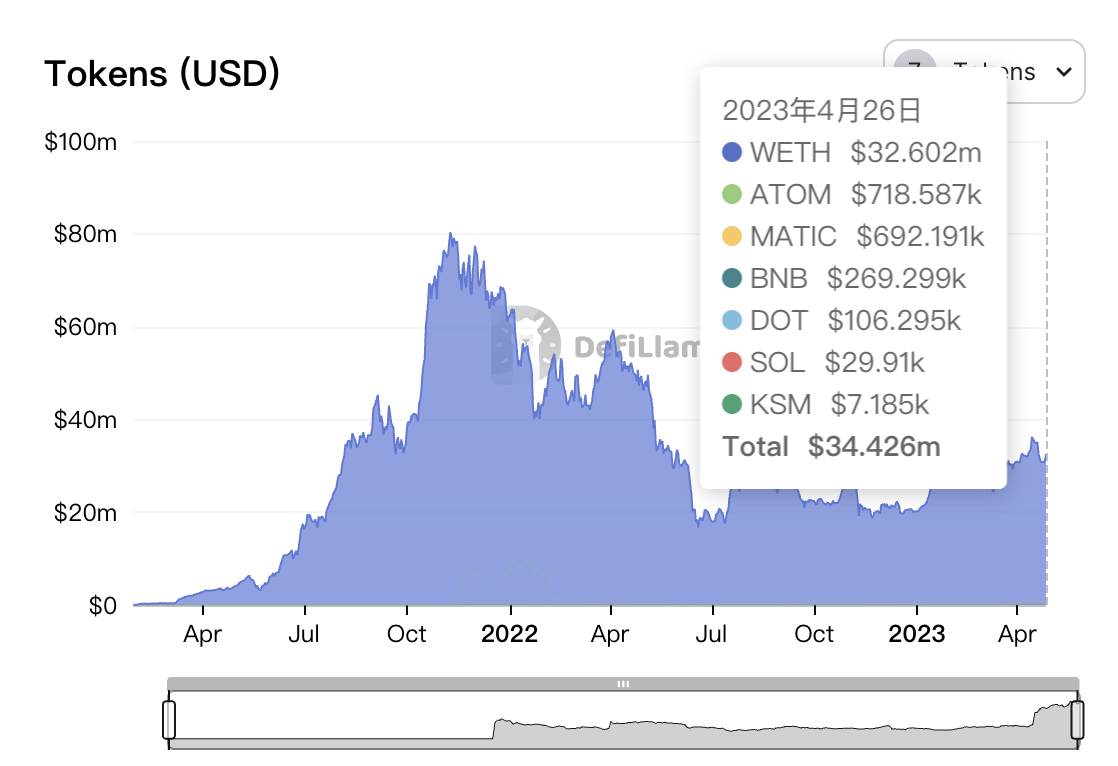Click BNB value $269.299k
The height and width of the screenshot is (766, 1118).
(x=896, y=279)
